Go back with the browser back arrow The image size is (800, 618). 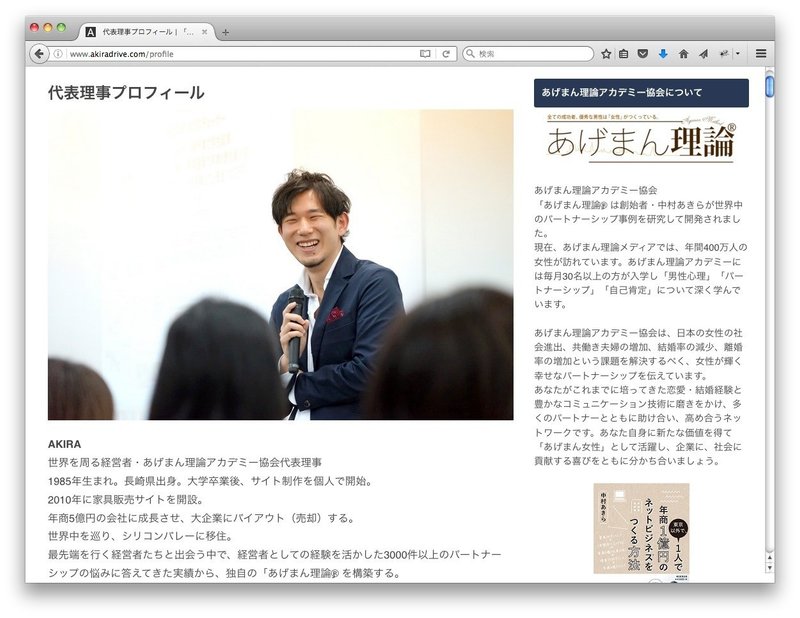[x=39, y=54]
